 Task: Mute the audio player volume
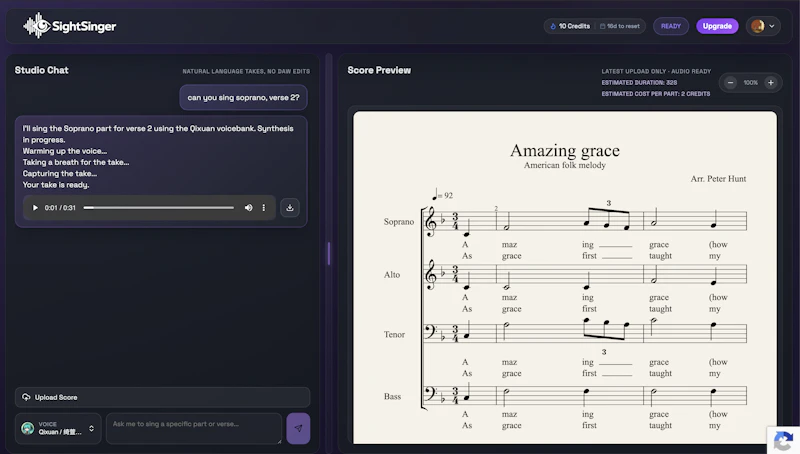[x=248, y=208]
